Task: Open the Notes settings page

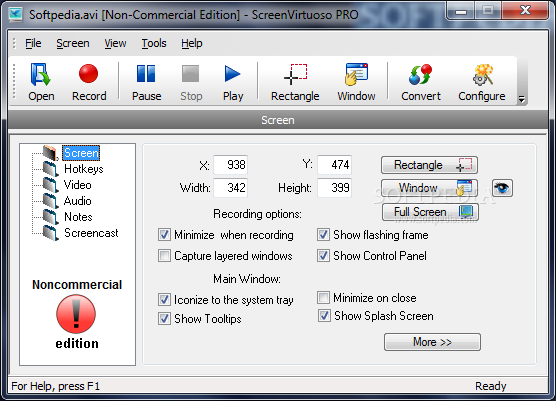Action: coord(78,217)
